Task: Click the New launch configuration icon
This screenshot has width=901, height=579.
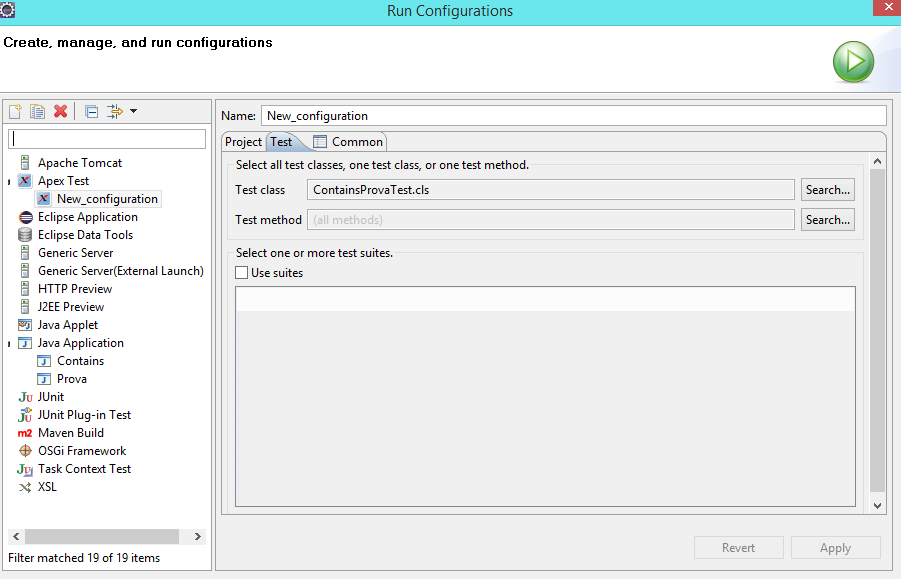Action: 16,112
